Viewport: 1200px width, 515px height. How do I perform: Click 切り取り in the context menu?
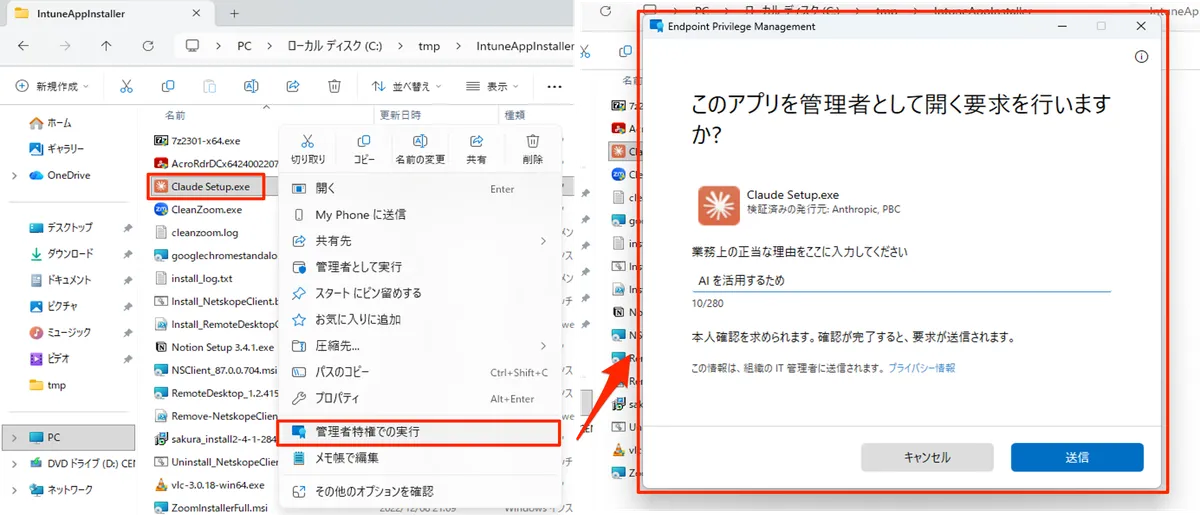pos(308,149)
